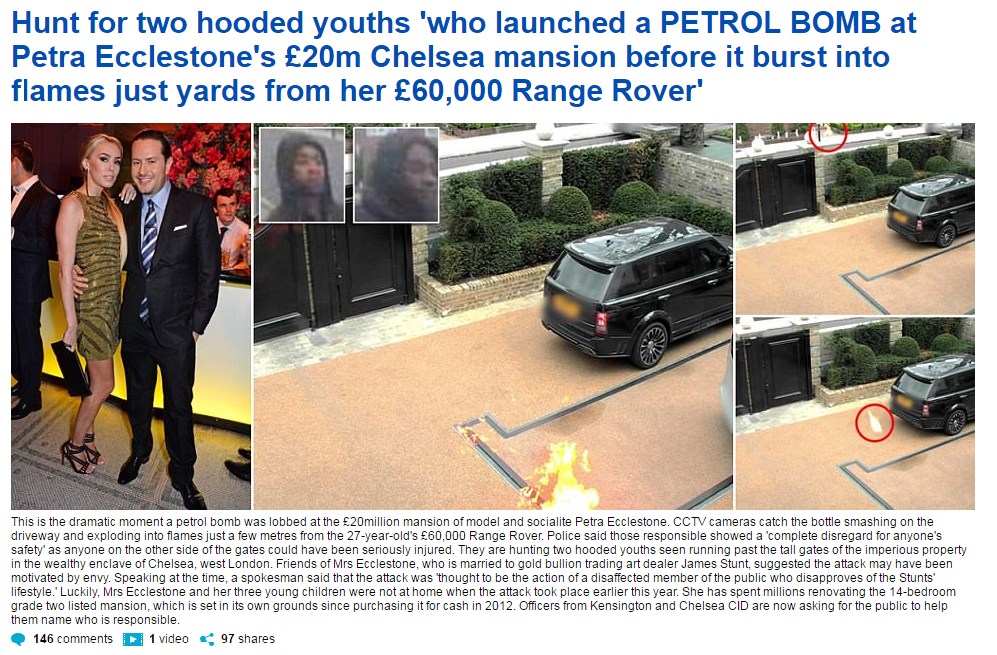Click the first hooded suspect inset photo

(x=302, y=174)
